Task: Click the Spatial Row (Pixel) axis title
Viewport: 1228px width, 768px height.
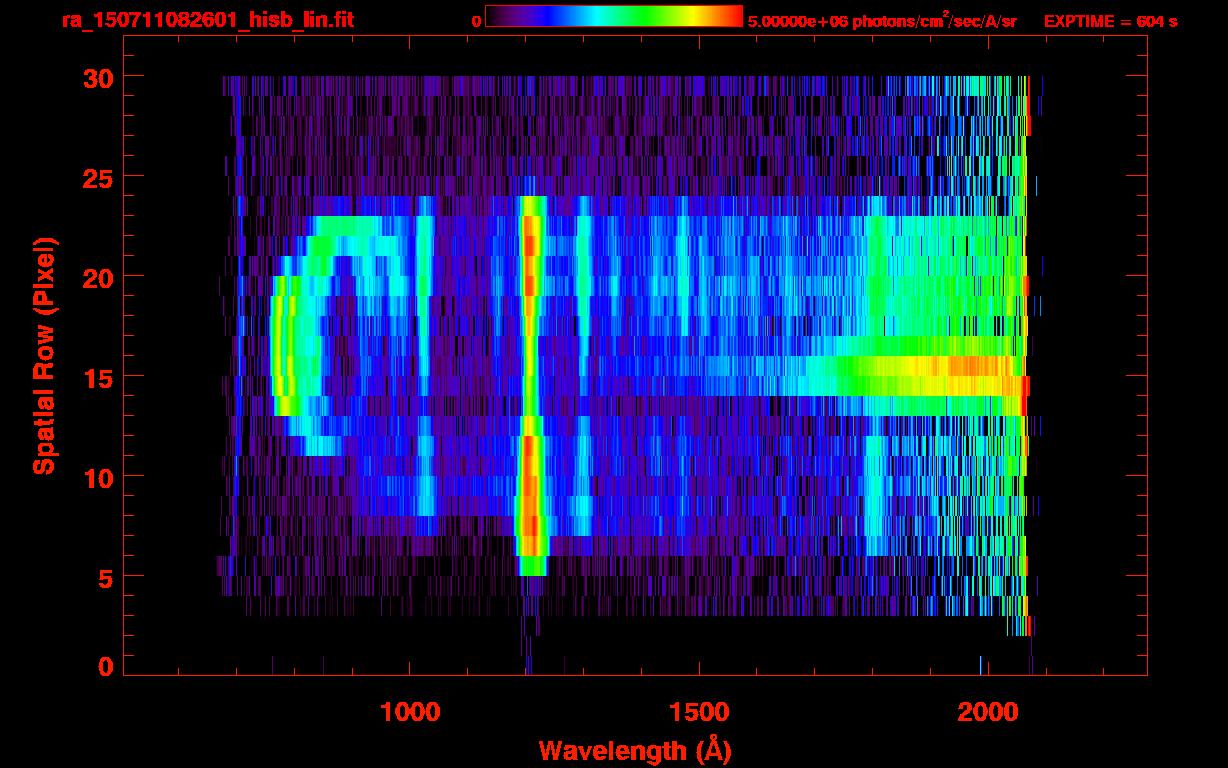Action: [44, 356]
